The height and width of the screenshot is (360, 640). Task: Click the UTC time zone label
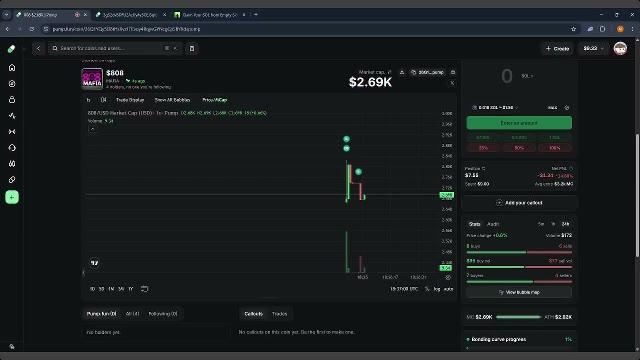coord(404,289)
